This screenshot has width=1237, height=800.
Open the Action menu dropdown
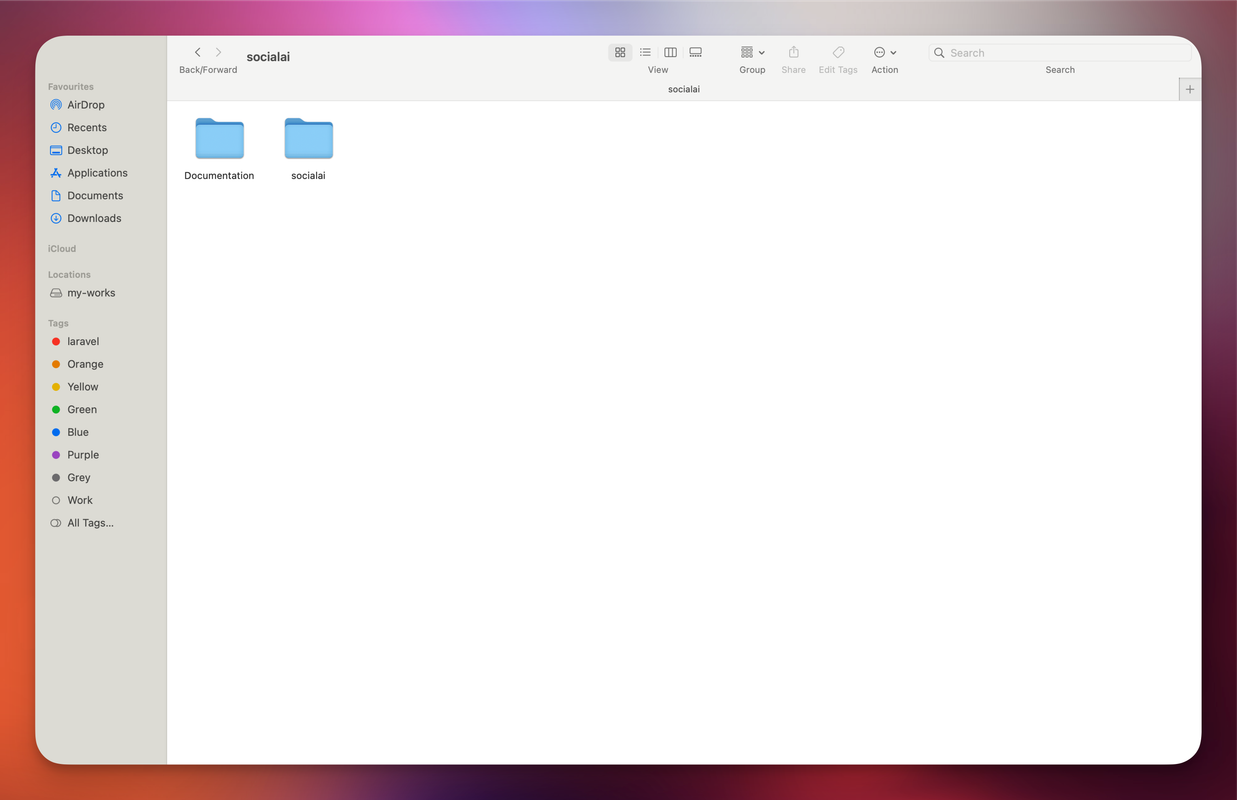pos(885,52)
